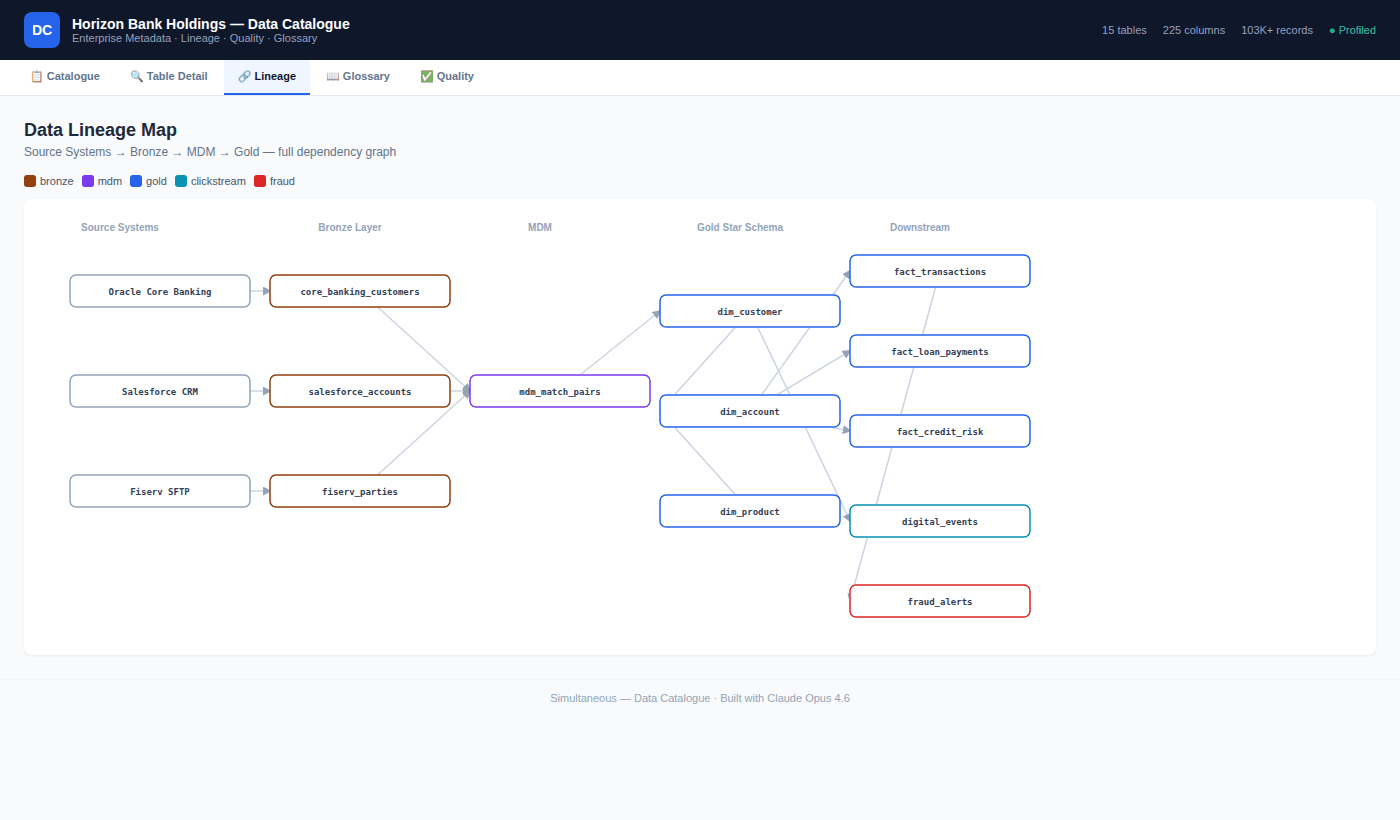
Task: Open the Catalogue tab
Action: pos(65,77)
